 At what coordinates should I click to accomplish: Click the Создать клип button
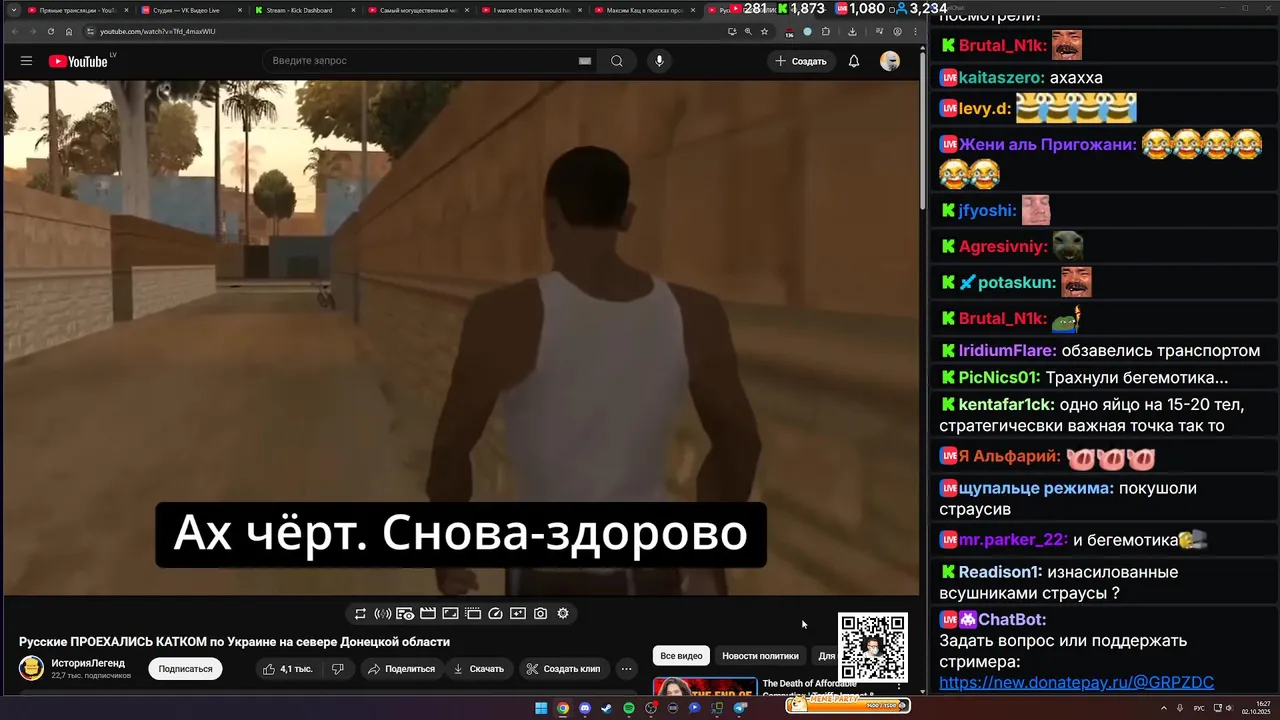563,669
